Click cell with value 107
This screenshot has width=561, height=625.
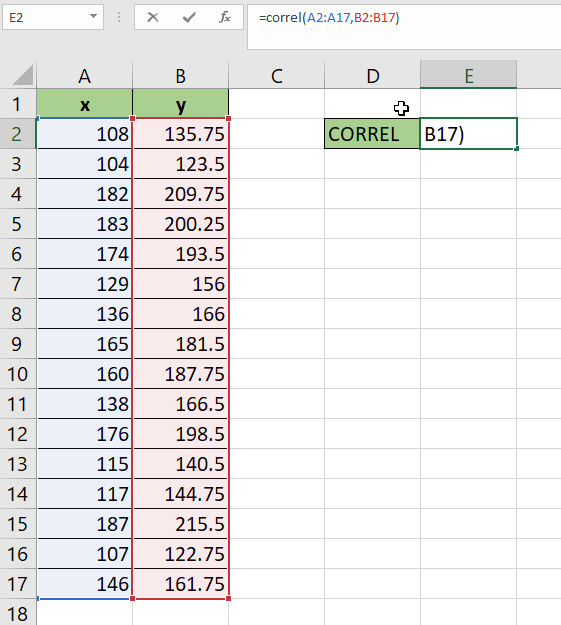(85, 554)
